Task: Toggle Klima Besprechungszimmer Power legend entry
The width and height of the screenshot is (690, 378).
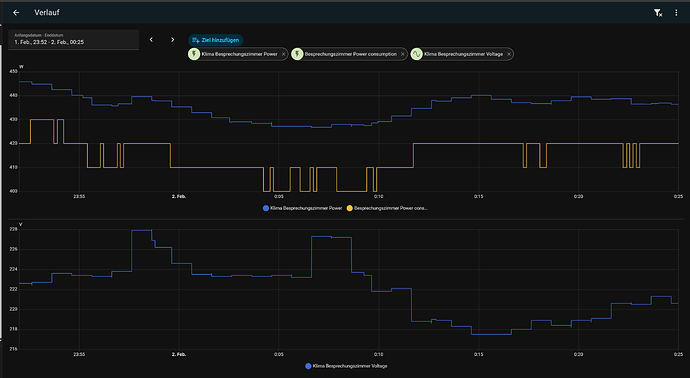Action: 302,208
